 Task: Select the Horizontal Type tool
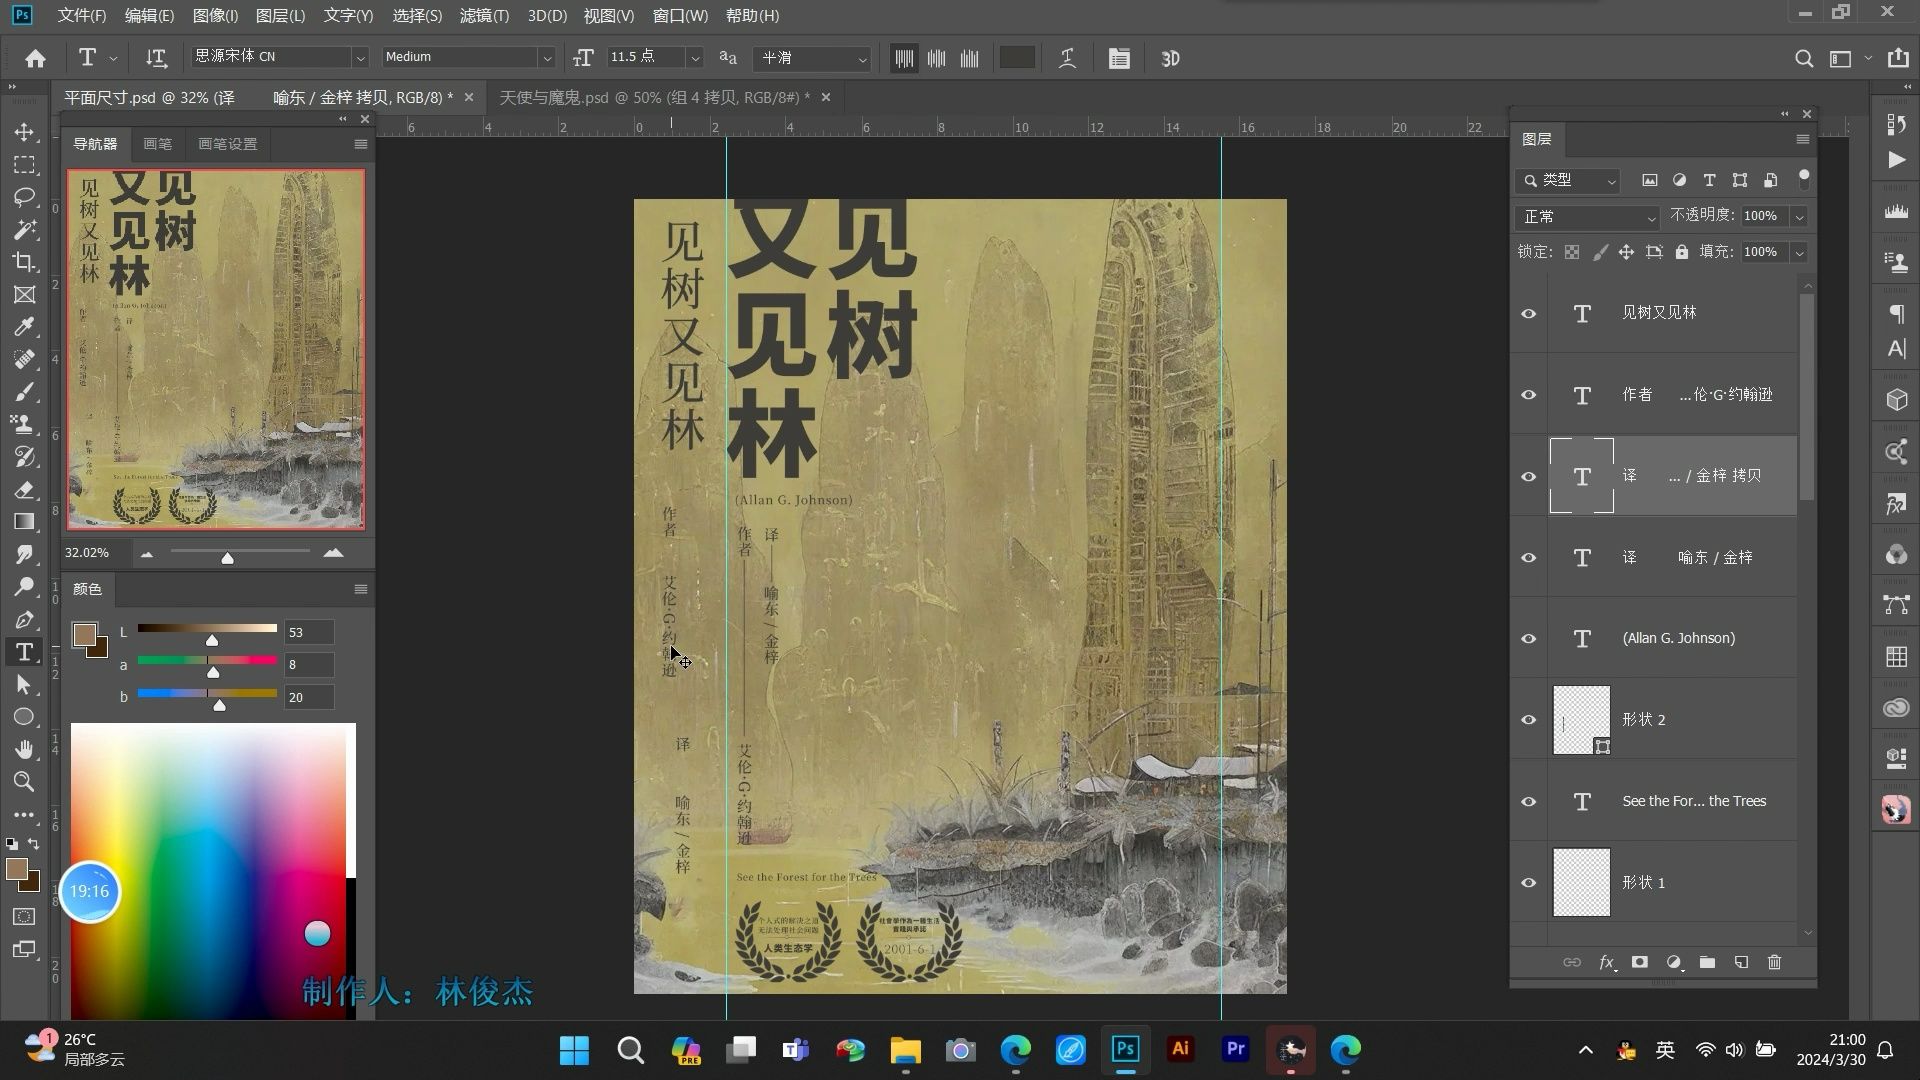pos(24,652)
